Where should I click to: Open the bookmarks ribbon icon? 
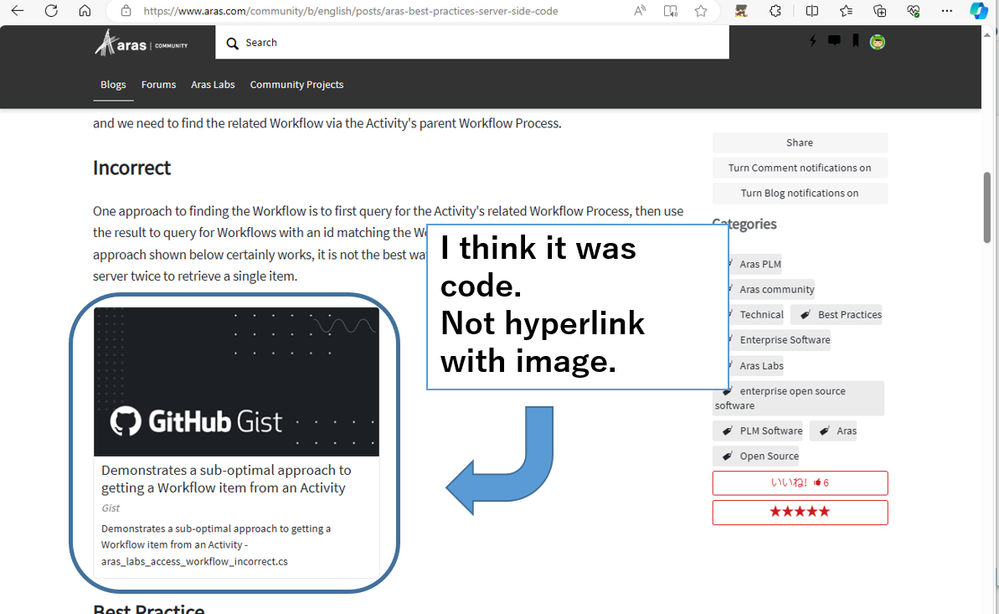pyautogui.click(x=856, y=41)
